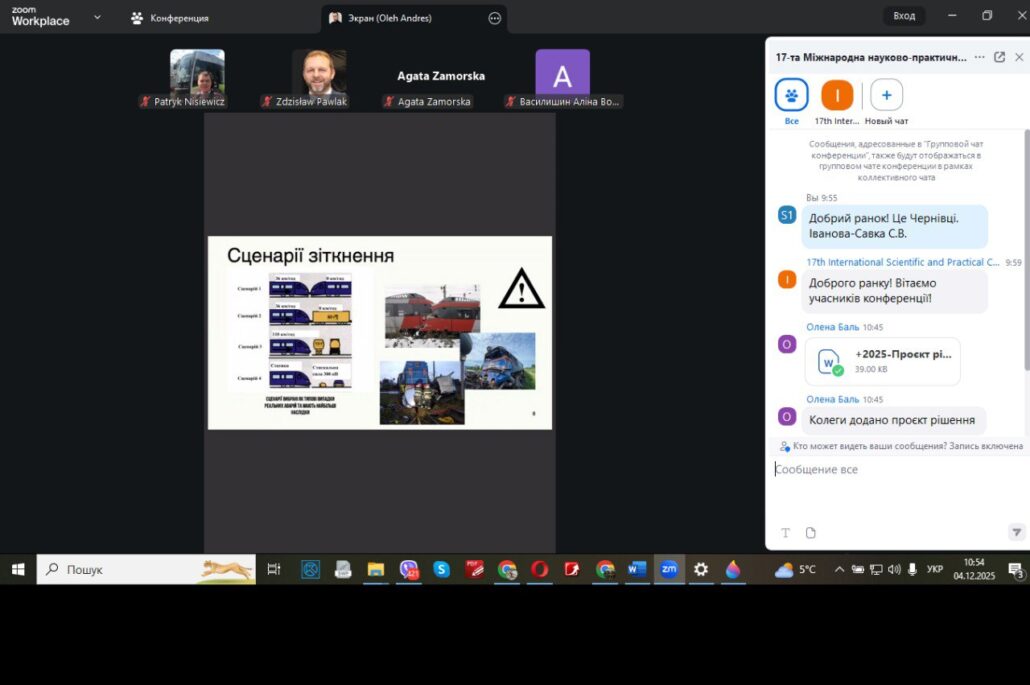This screenshot has height=685, width=1030.
Task: Open the text formatting icon in chat
Action: coord(785,533)
